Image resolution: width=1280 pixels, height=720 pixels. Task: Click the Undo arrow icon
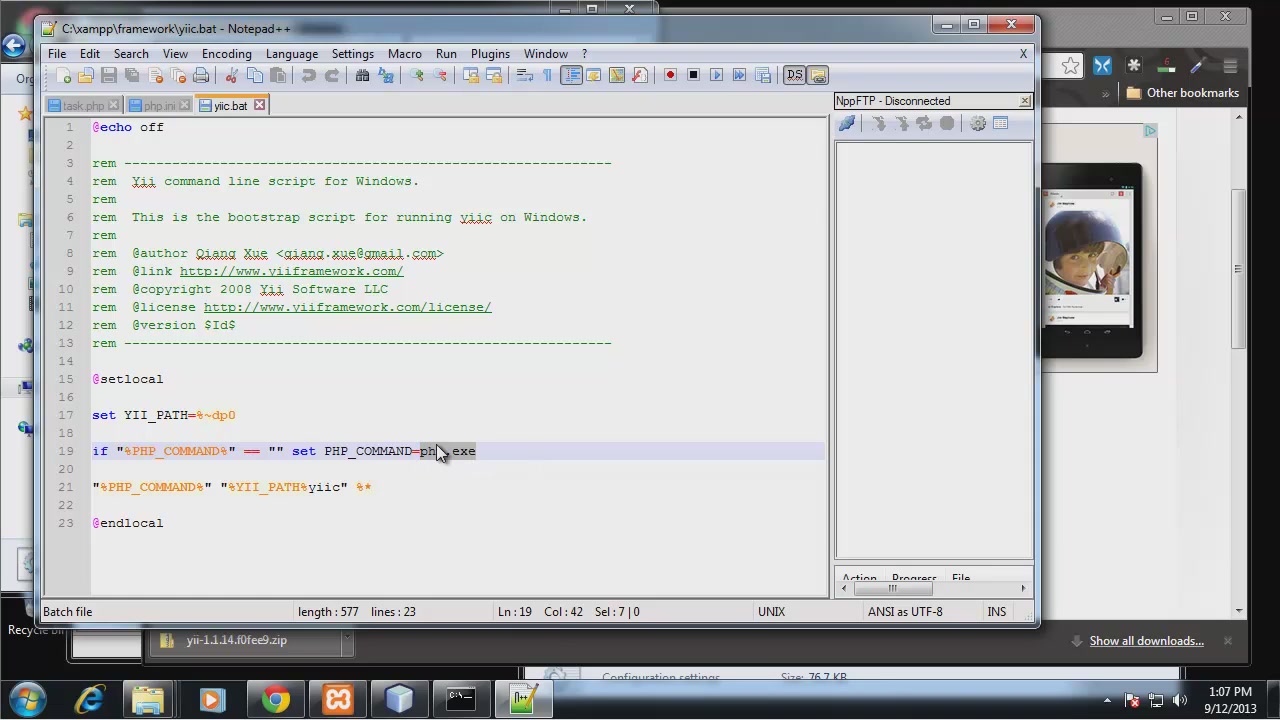pyautogui.click(x=308, y=76)
